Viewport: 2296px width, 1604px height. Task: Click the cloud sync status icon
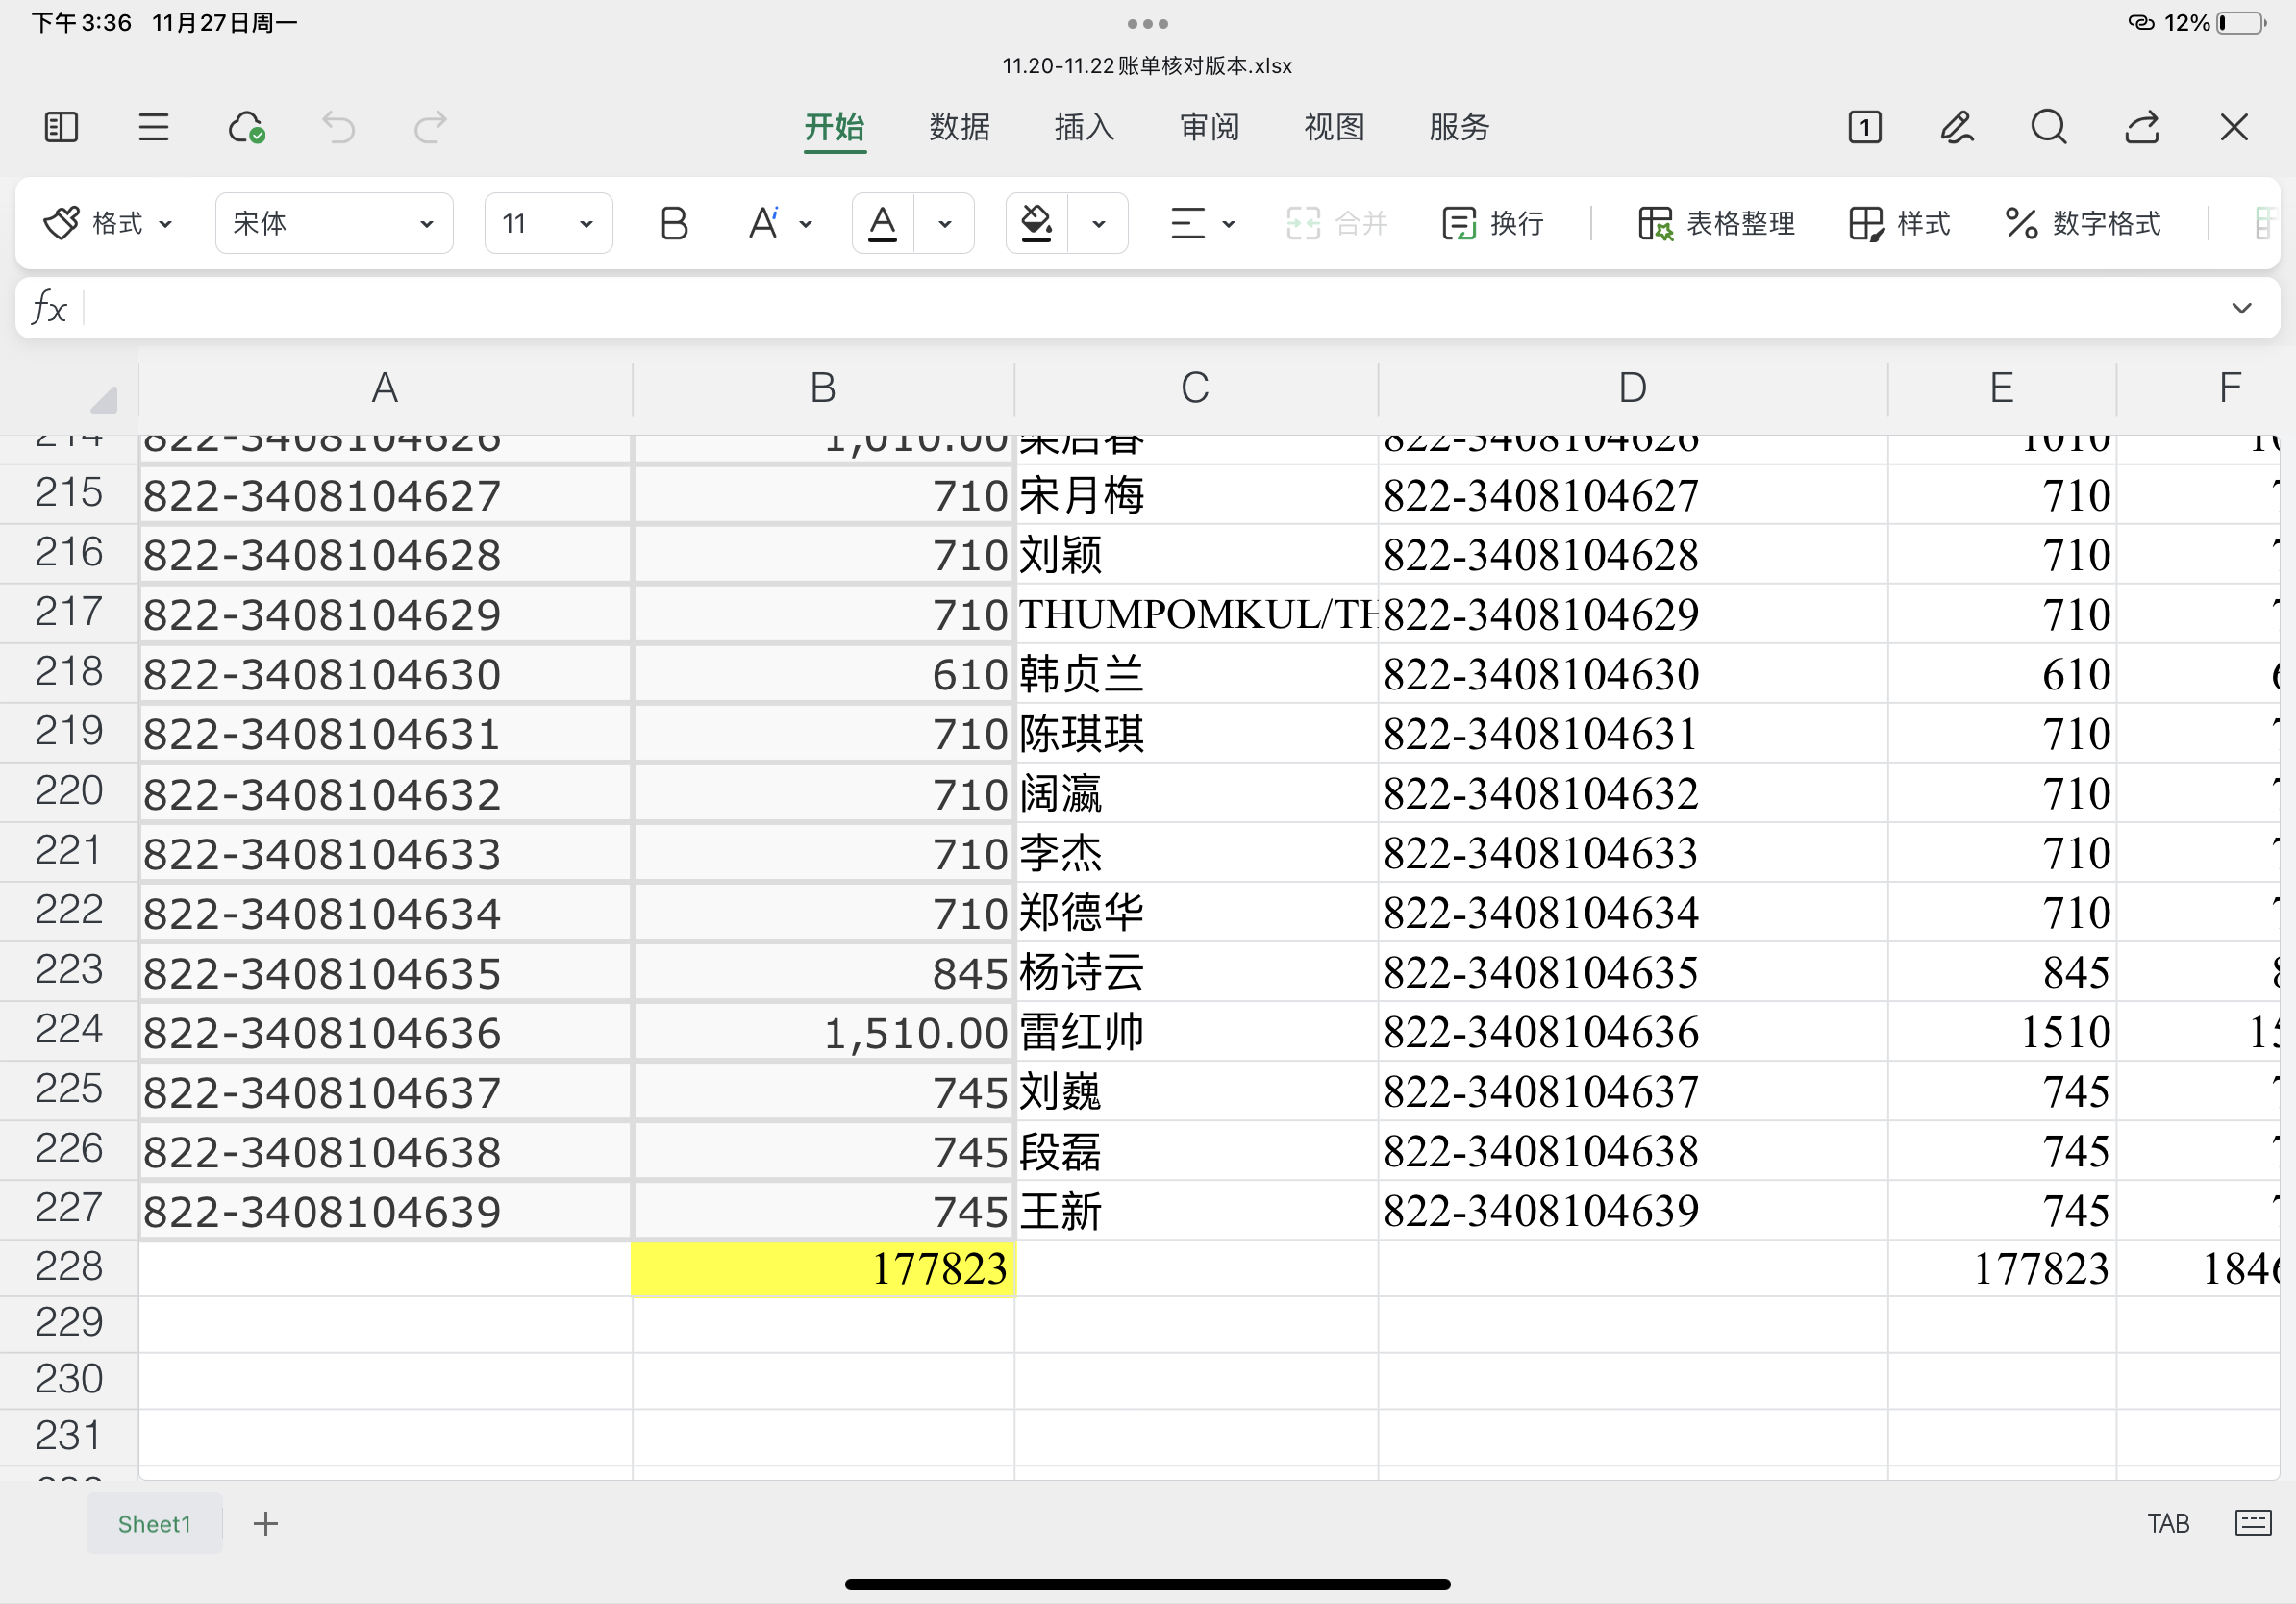(x=246, y=127)
